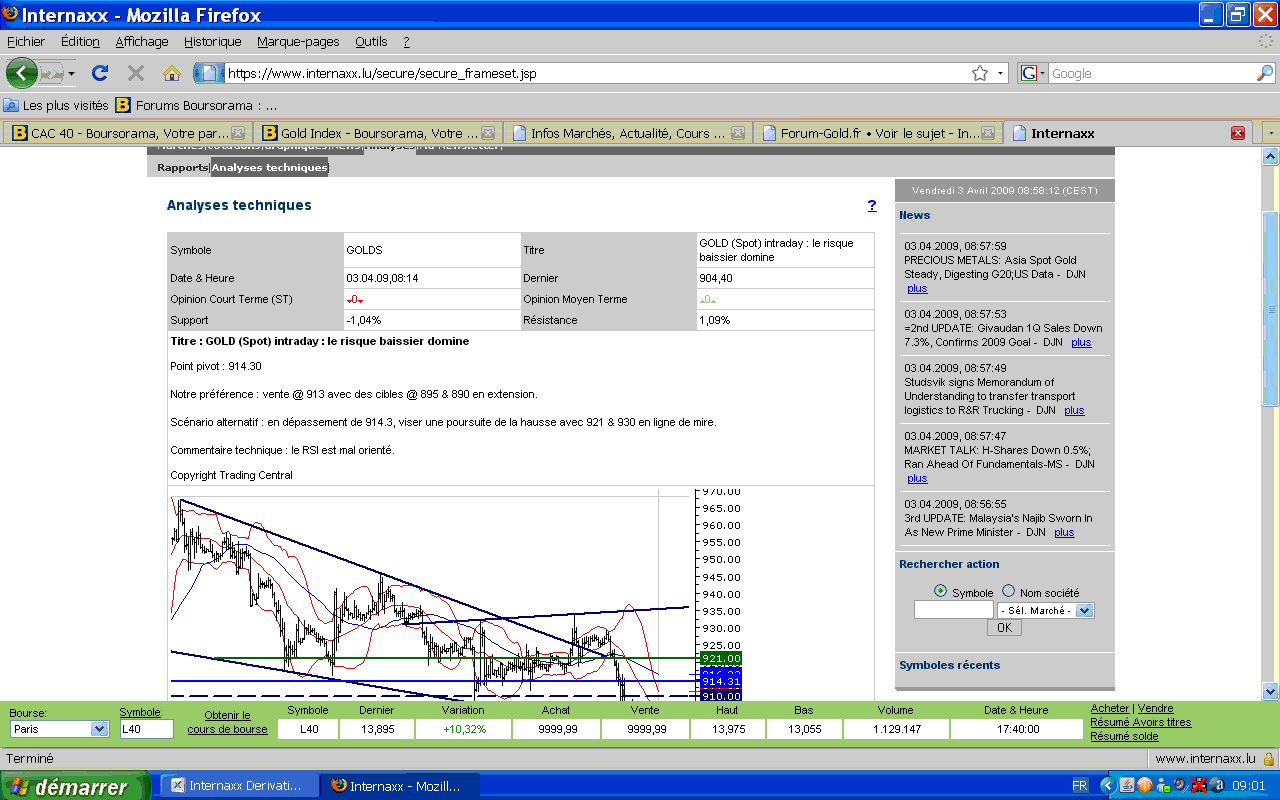The width and height of the screenshot is (1280, 800).
Task: Open the Rapports sub-tab
Action: point(182,167)
